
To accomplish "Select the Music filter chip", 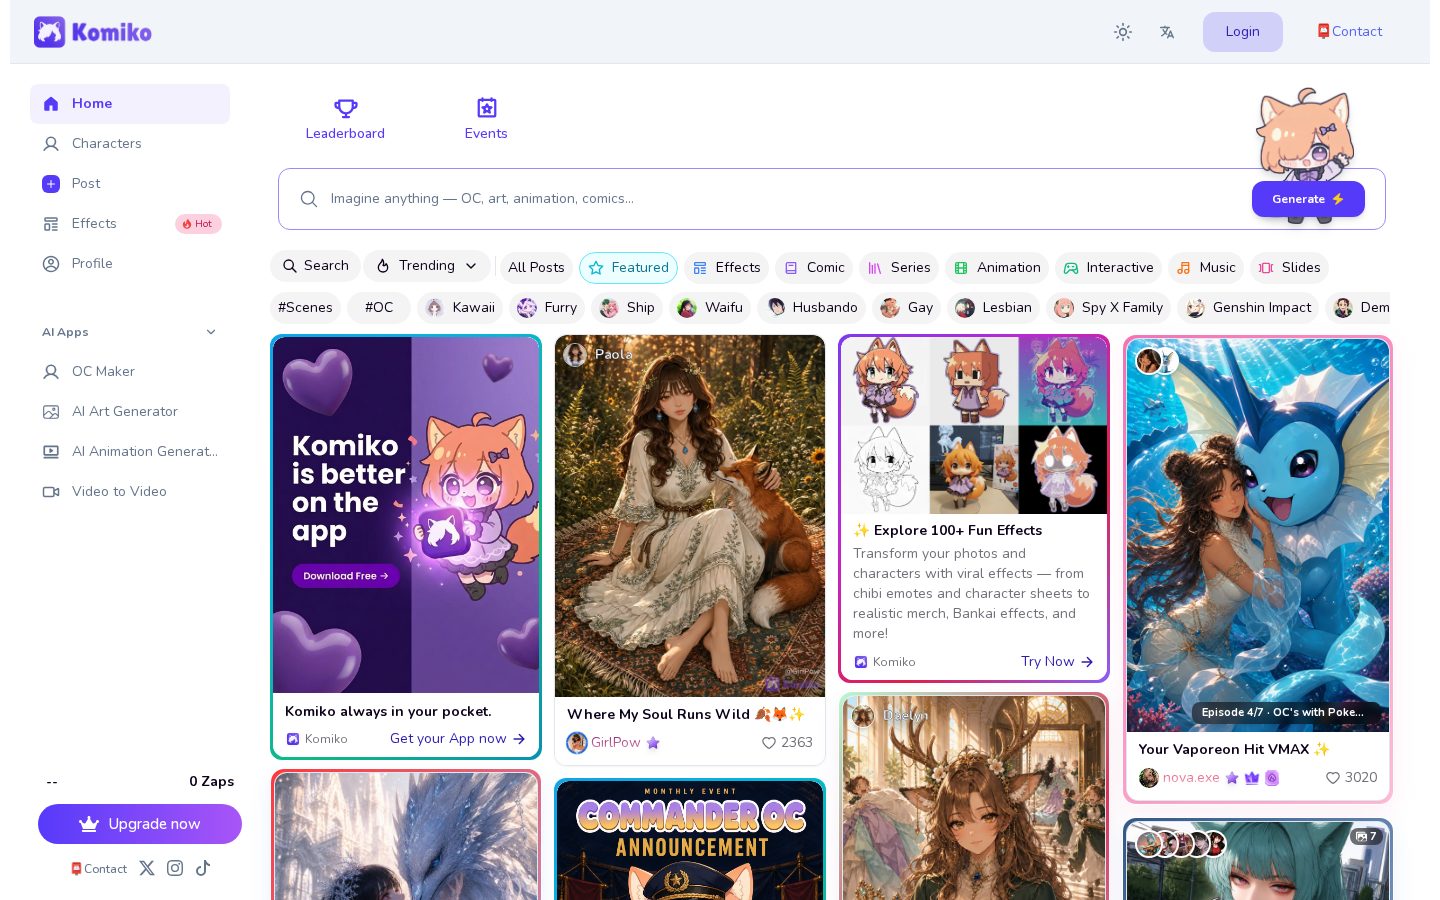I will 1206,268.
